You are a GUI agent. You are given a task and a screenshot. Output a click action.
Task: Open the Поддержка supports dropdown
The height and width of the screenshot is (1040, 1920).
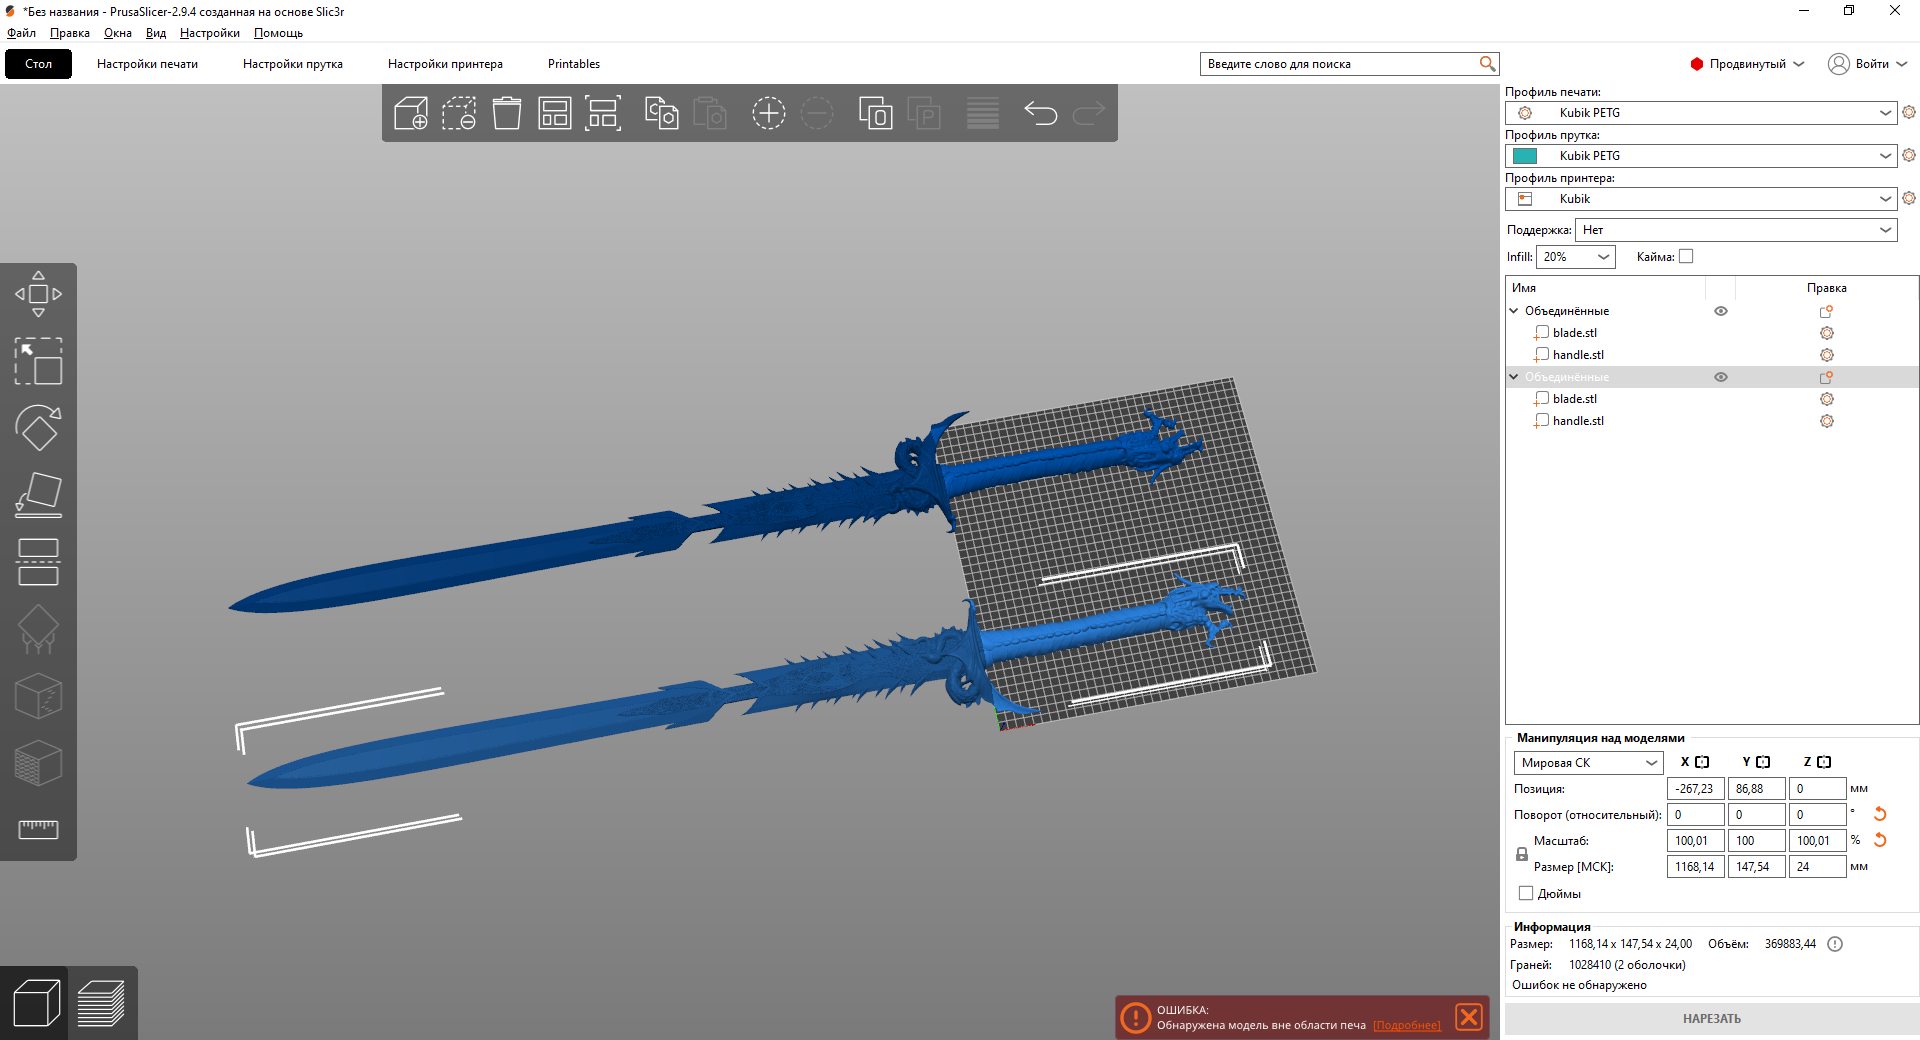[1736, 230]
